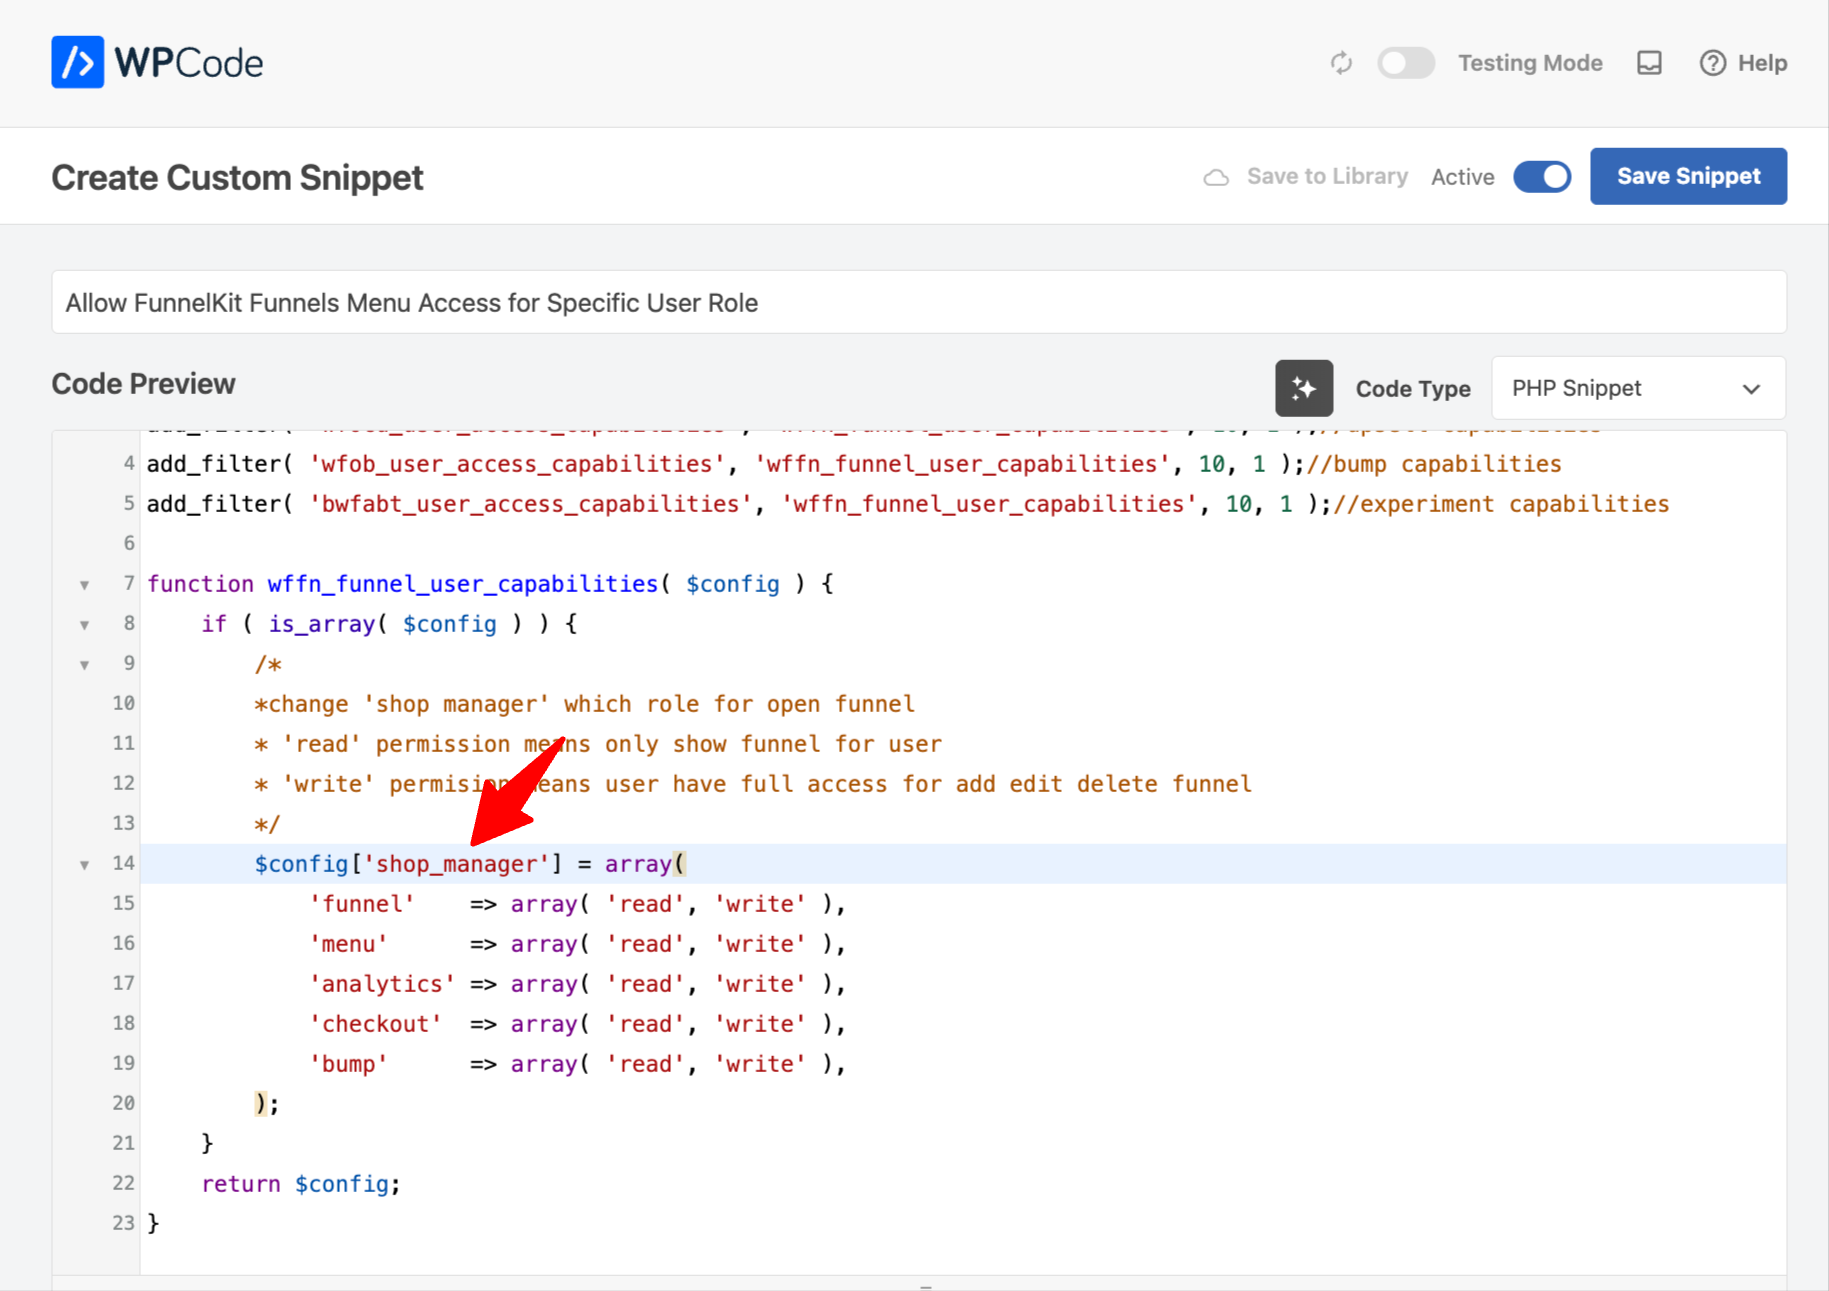
Task: Click the sync/refresh icon in the top bar
Action: click(1341, 62)
